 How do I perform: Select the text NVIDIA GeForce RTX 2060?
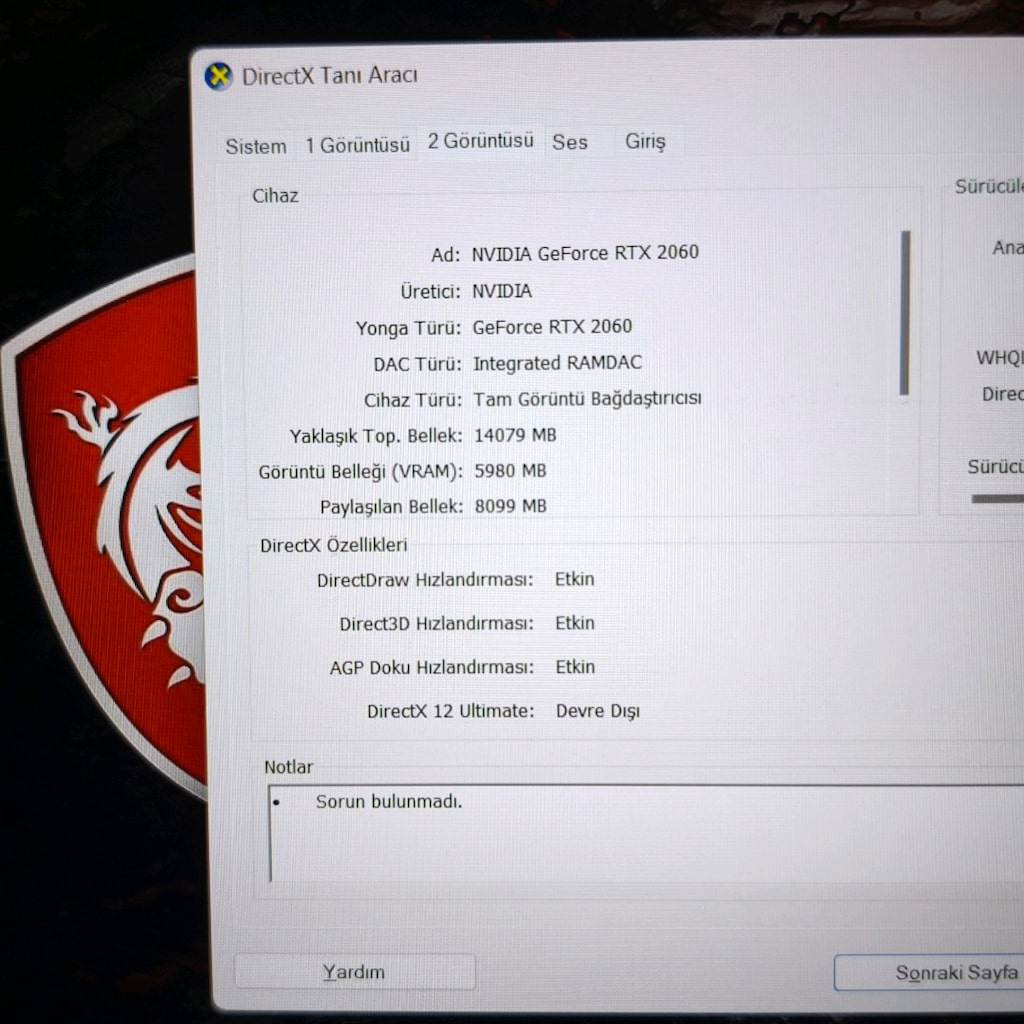(585, 253)
